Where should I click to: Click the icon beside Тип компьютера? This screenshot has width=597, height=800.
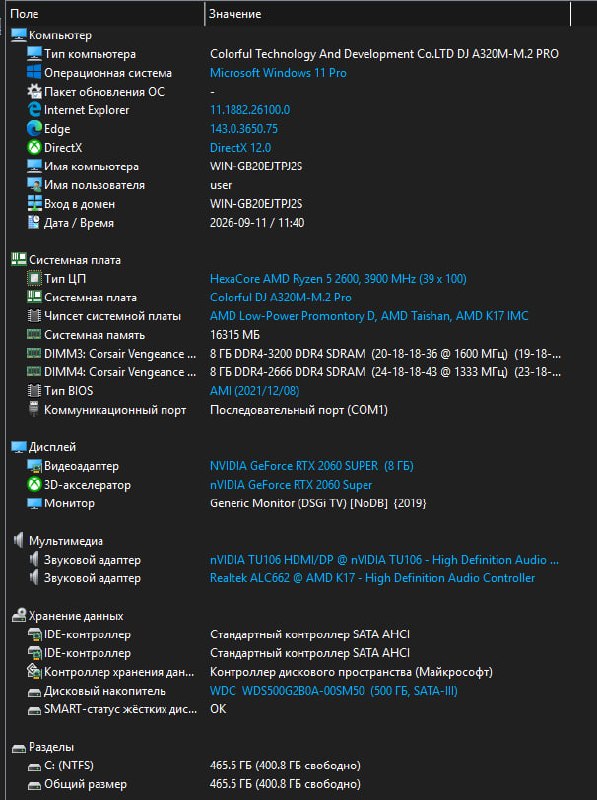pyautogui.click(x=34, y=54)
